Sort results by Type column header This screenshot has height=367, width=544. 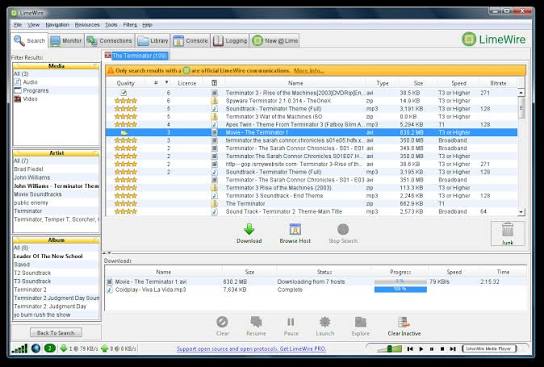coord(383,83)
